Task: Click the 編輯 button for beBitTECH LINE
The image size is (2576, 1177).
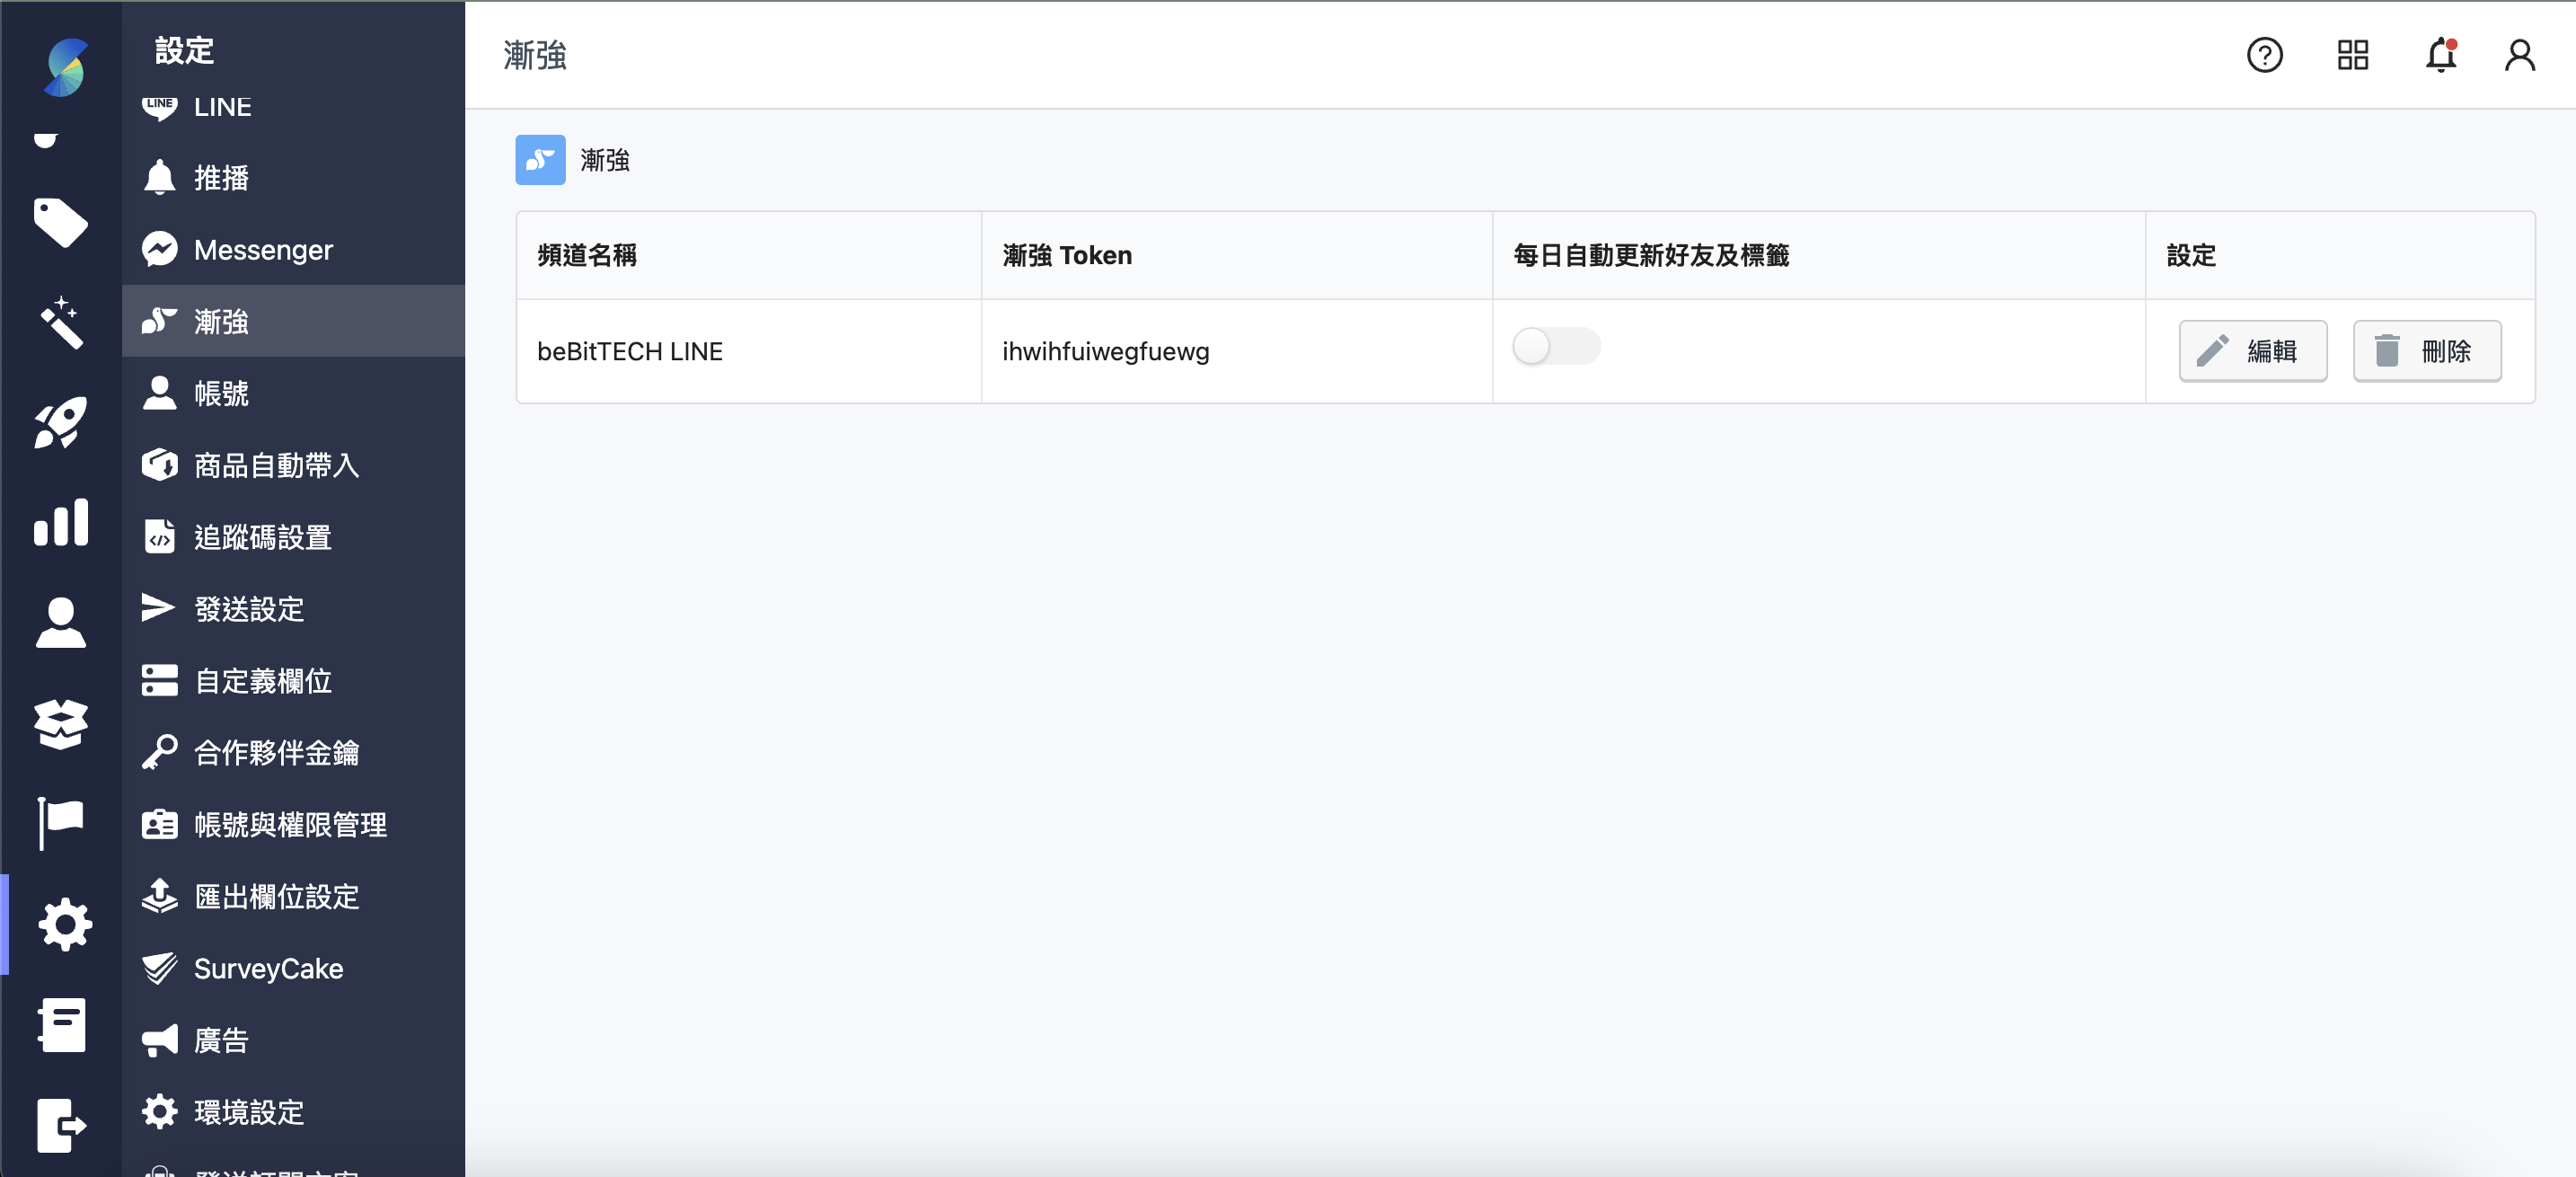Action: tap(2252, 351)
